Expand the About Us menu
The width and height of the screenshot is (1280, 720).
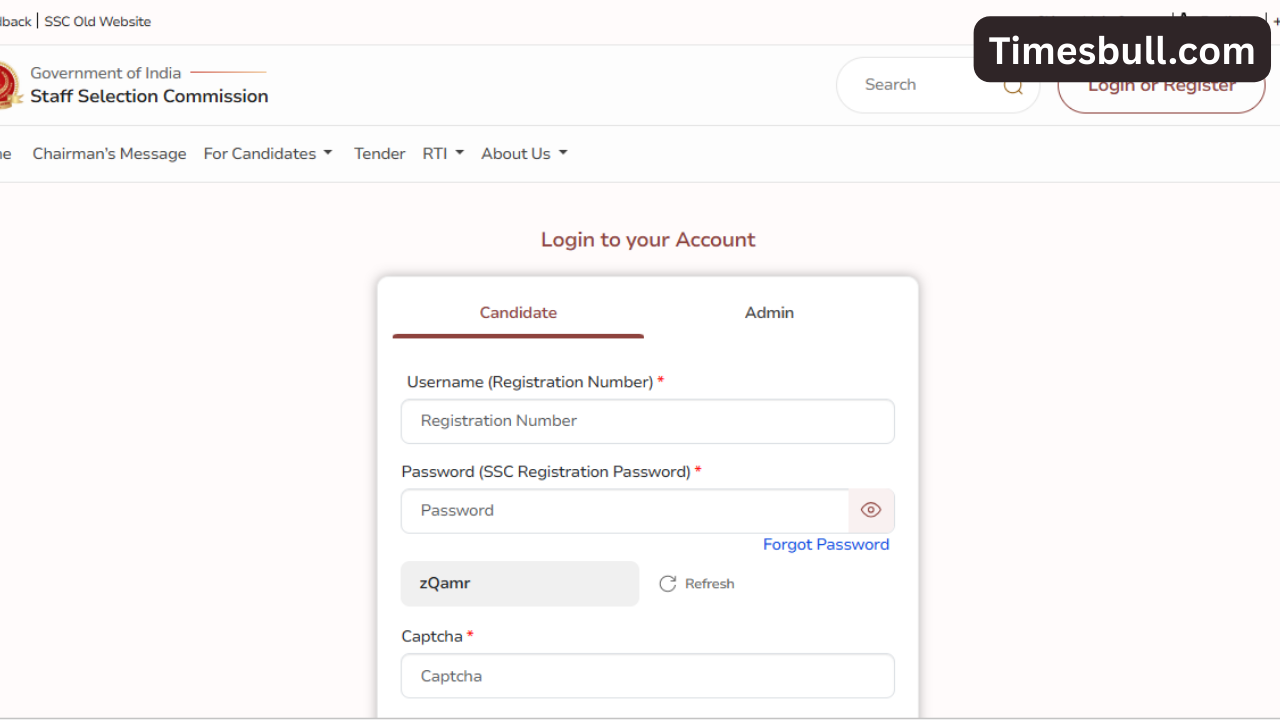(x=524, y=154)
